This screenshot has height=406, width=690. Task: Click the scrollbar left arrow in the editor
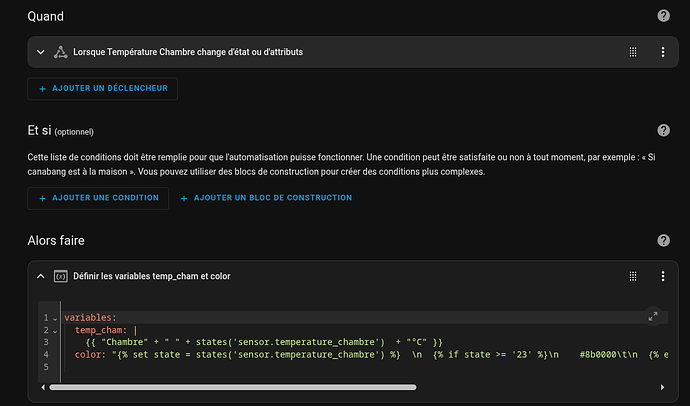[x=43, y=387]
